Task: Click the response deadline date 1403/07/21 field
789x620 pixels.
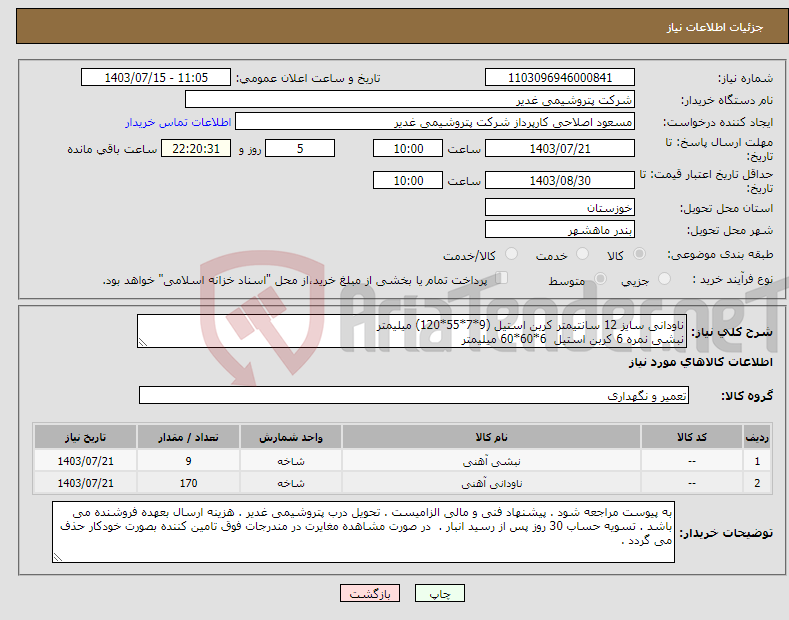Action: tap(560, 148)
